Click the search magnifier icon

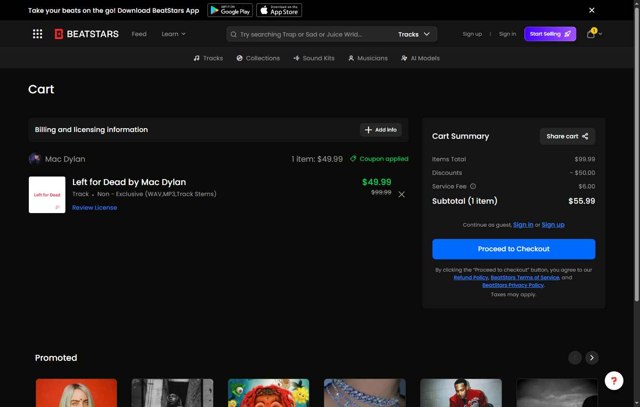point(233,34)
